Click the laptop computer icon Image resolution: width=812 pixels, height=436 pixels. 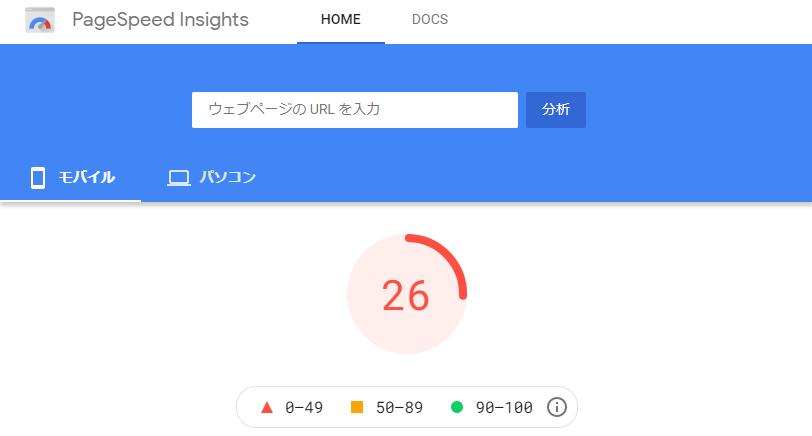[179, 178]
